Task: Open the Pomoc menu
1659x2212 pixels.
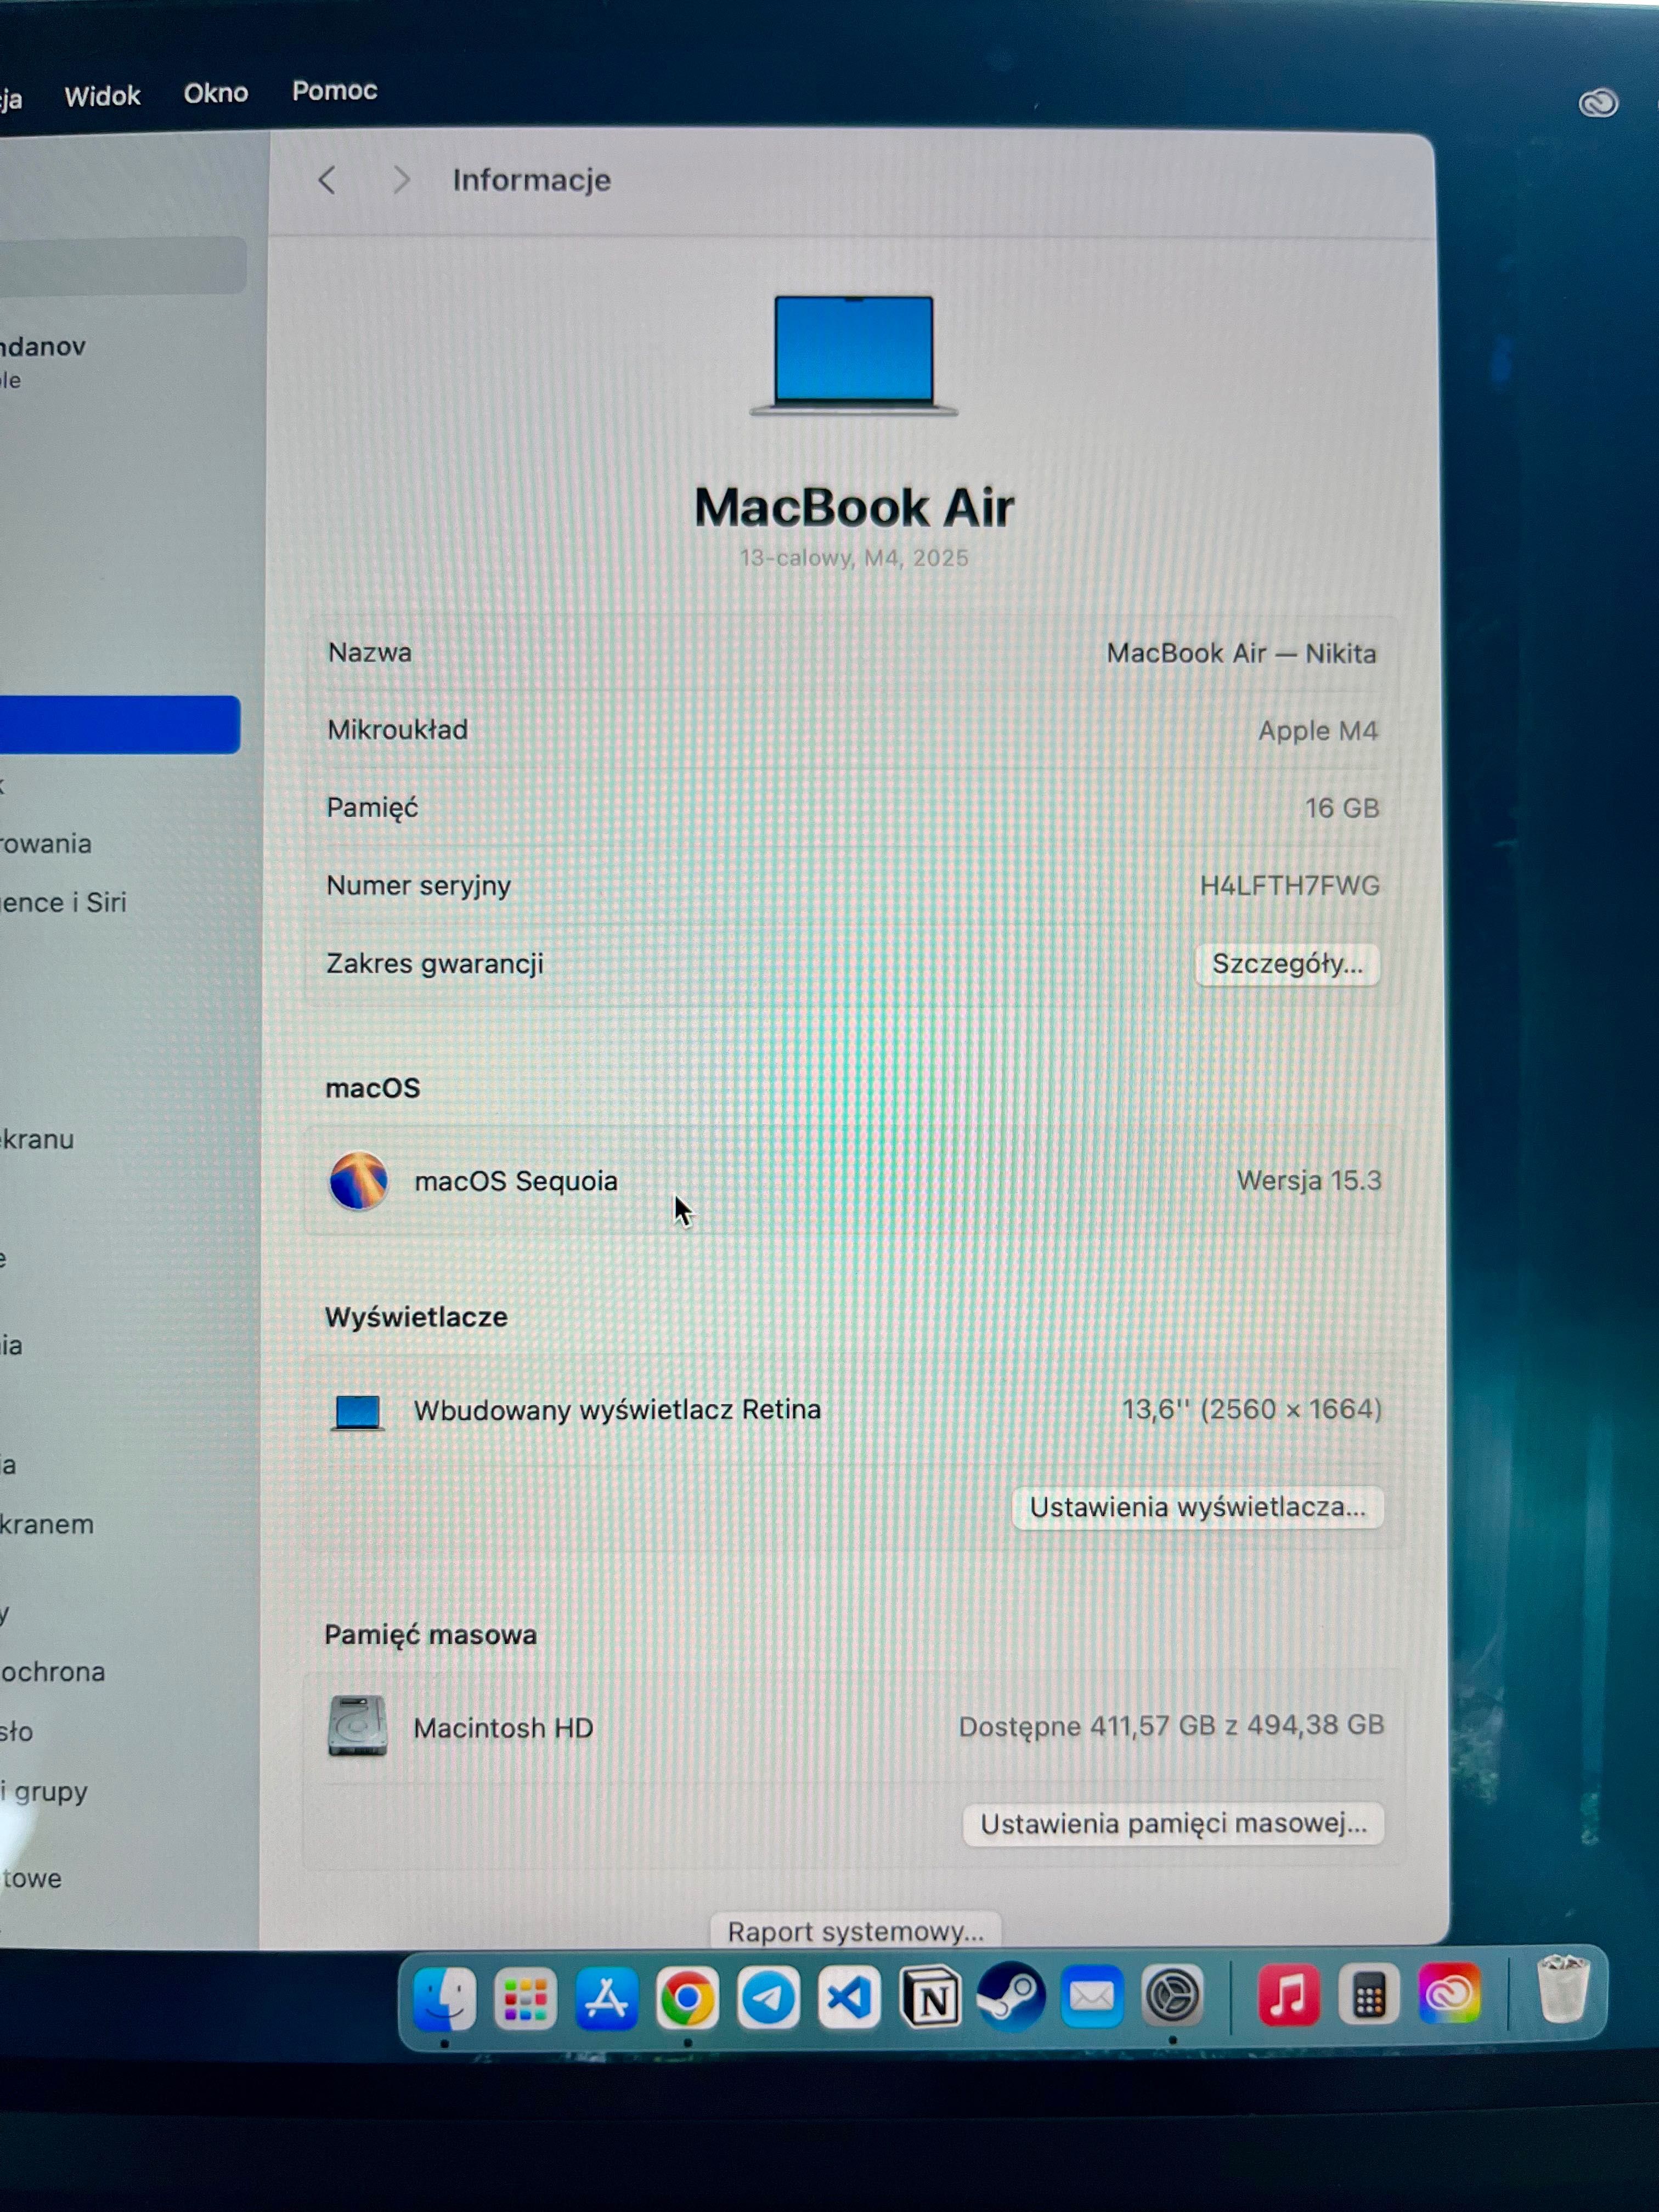Action: [x=334, y=91]
